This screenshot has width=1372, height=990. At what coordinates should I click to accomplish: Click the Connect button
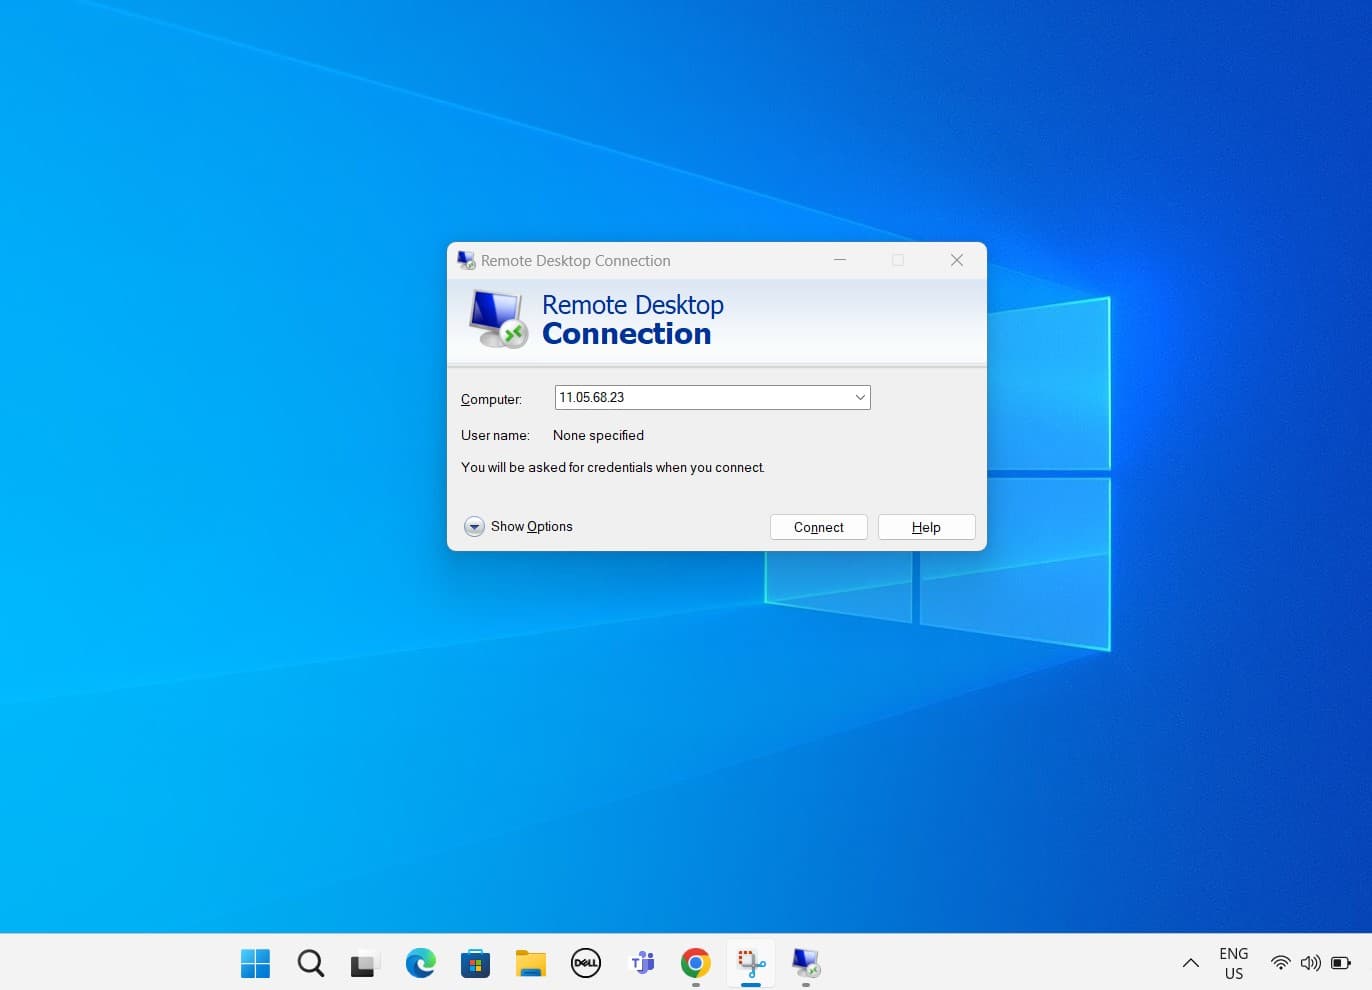818,527
